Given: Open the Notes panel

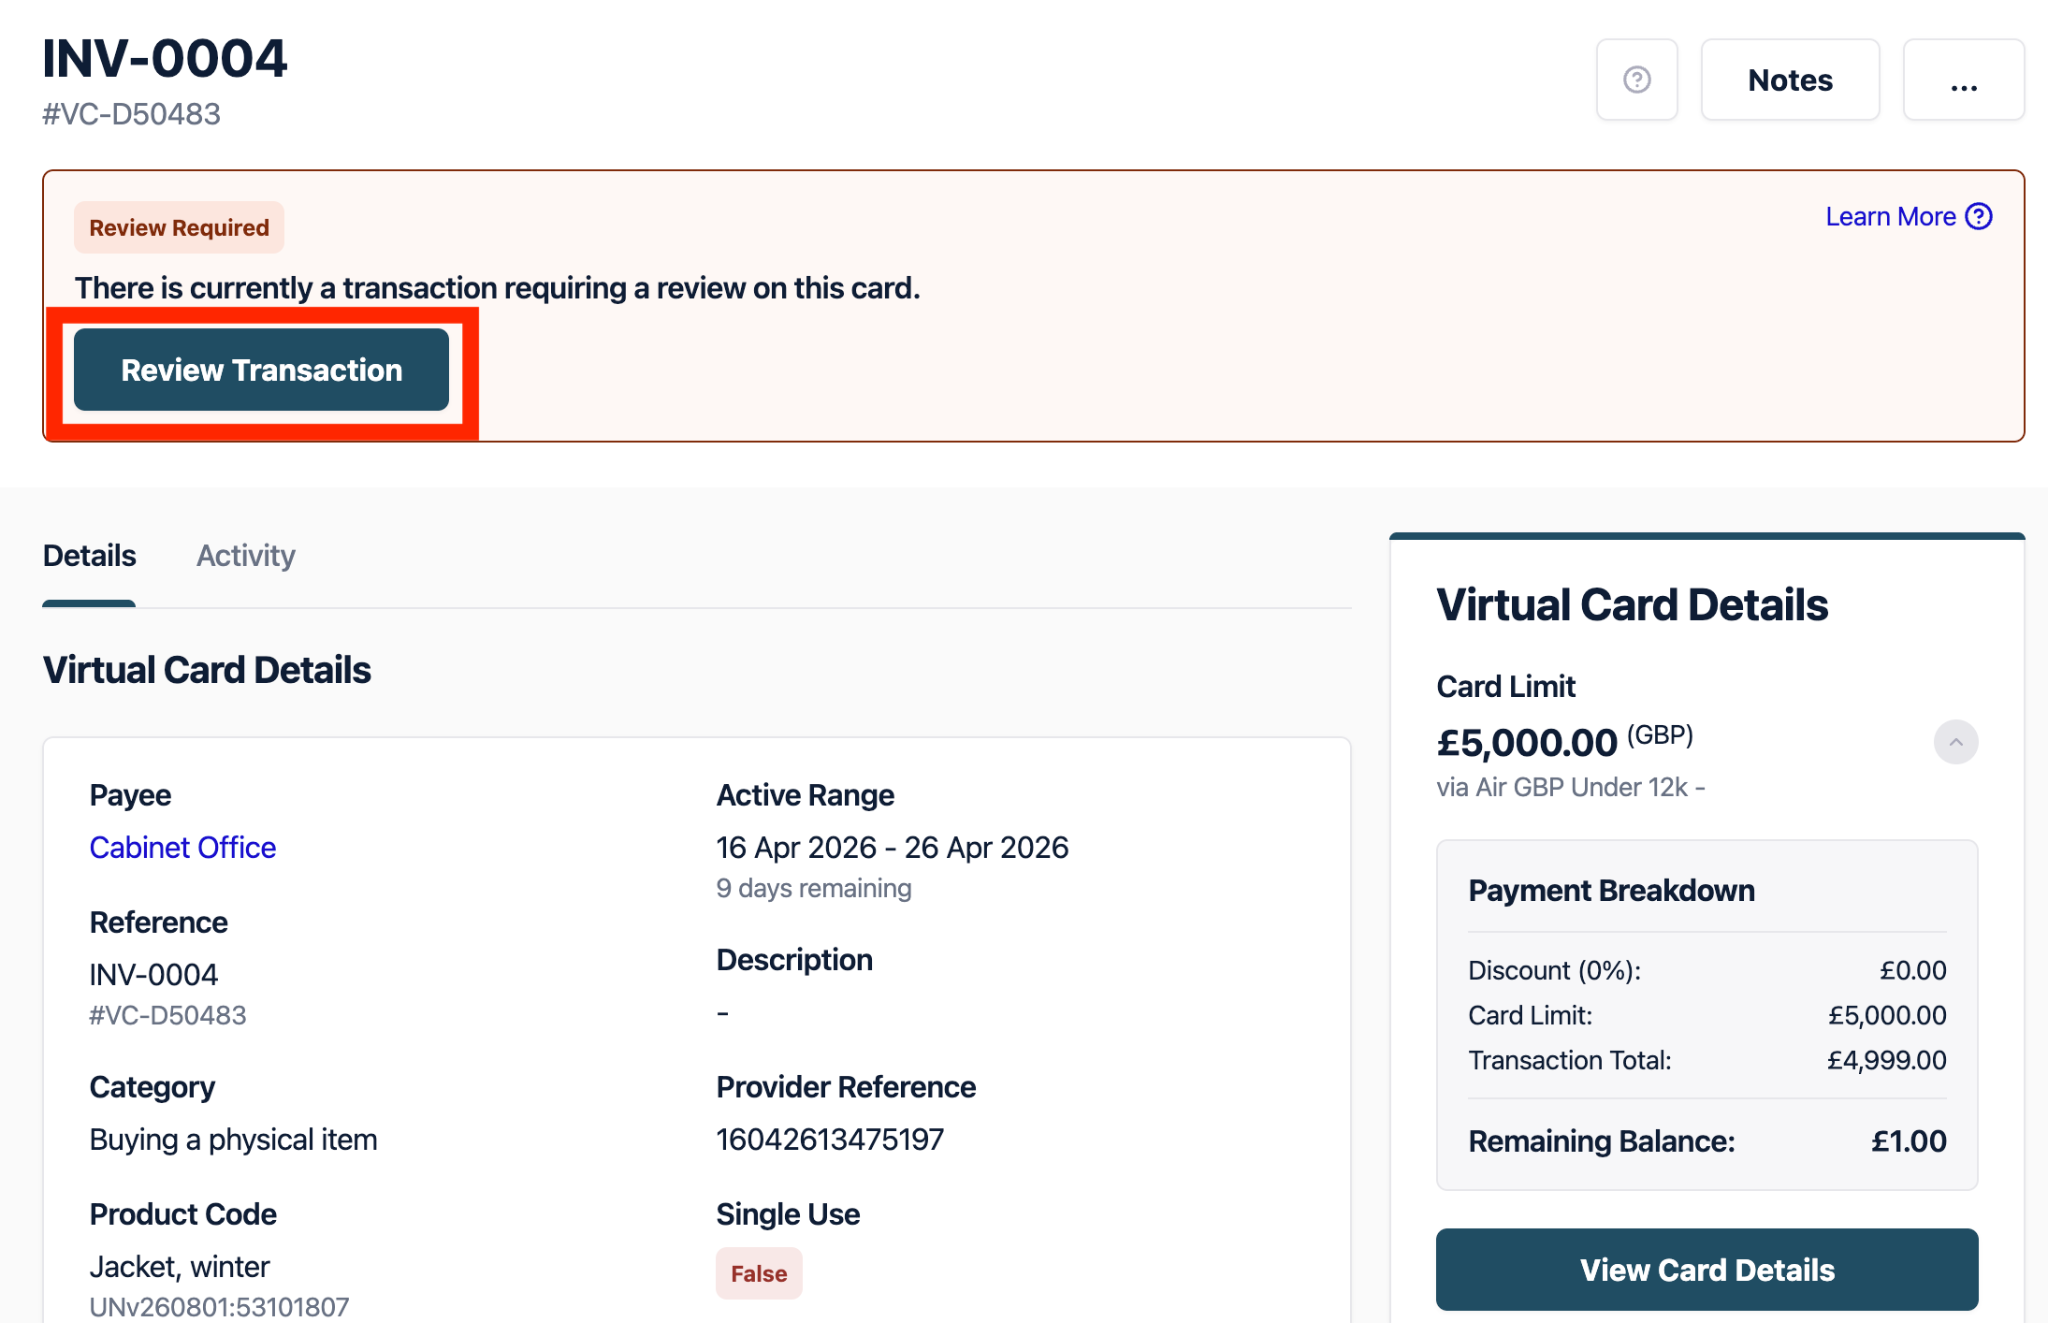Looking at the screenshot, I should point(1789,80).
